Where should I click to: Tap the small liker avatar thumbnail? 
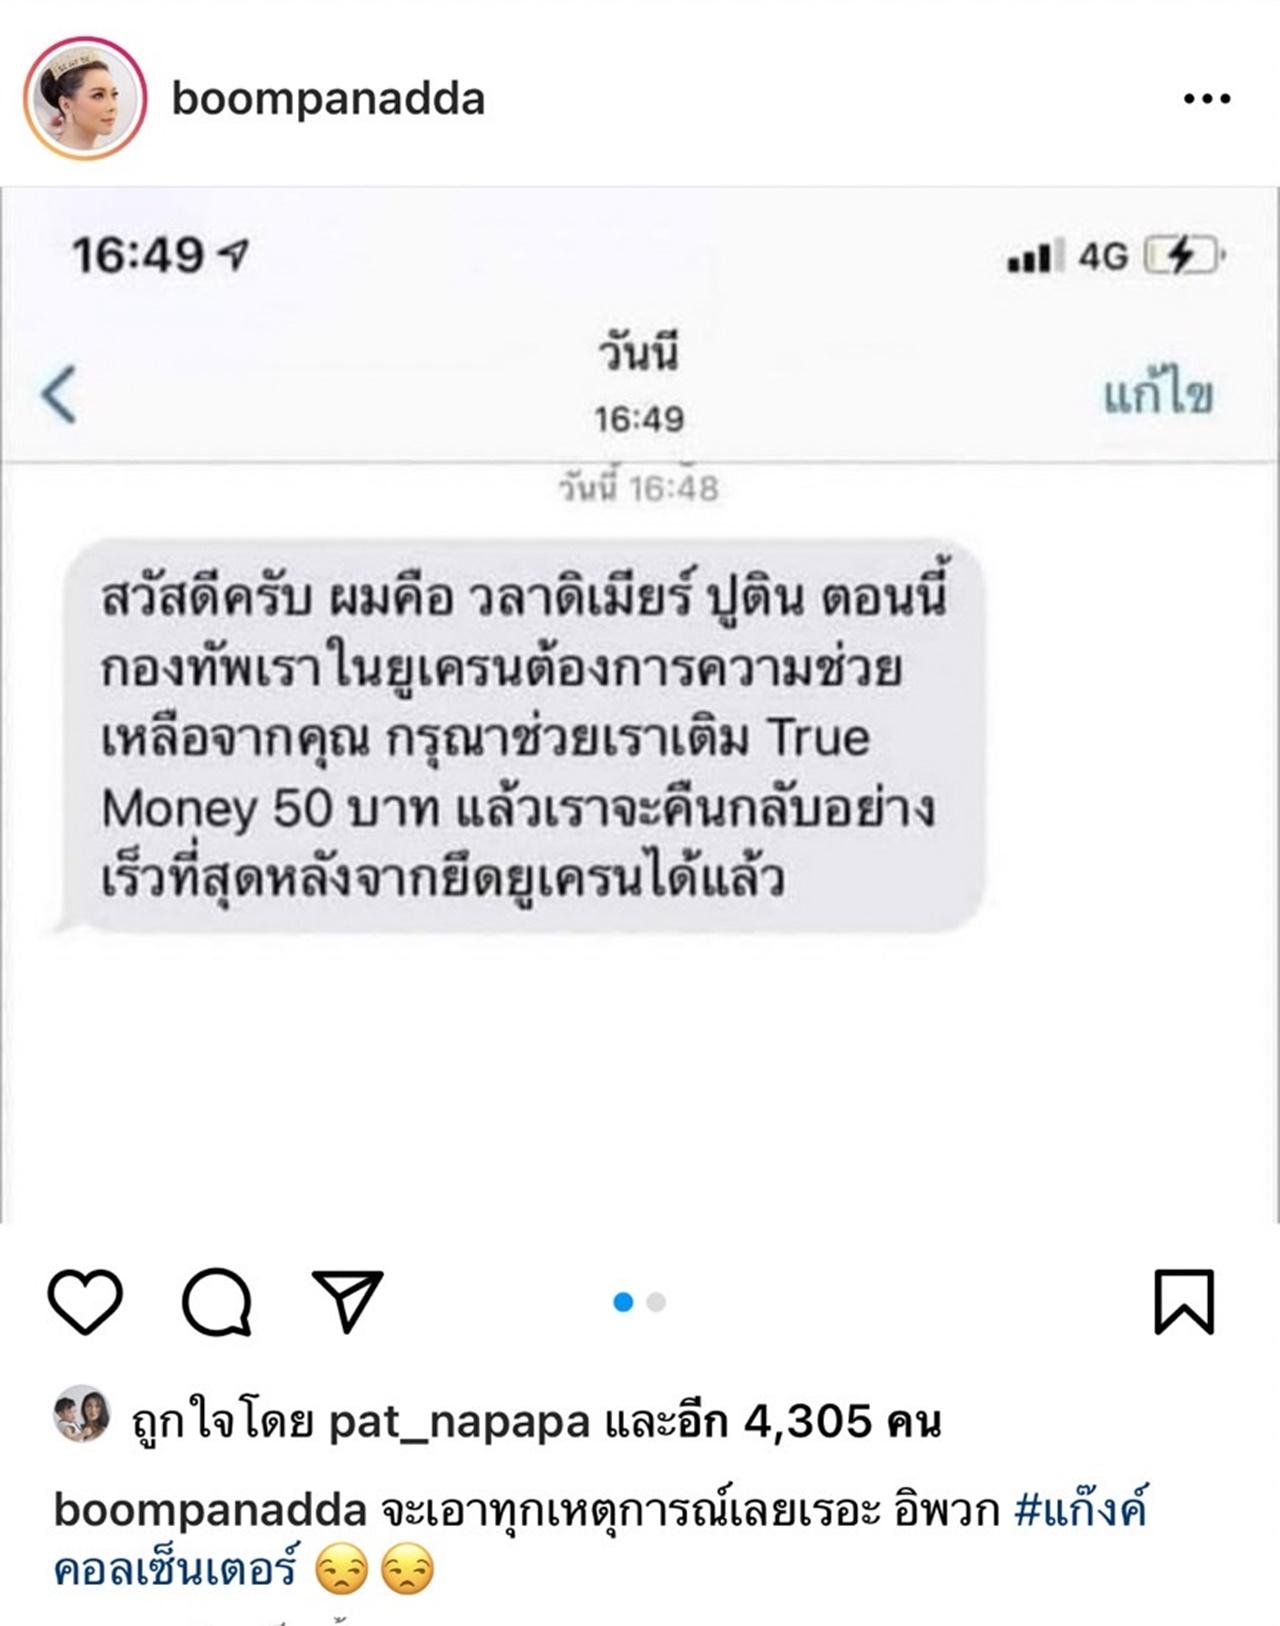(x=81, y=1413)
